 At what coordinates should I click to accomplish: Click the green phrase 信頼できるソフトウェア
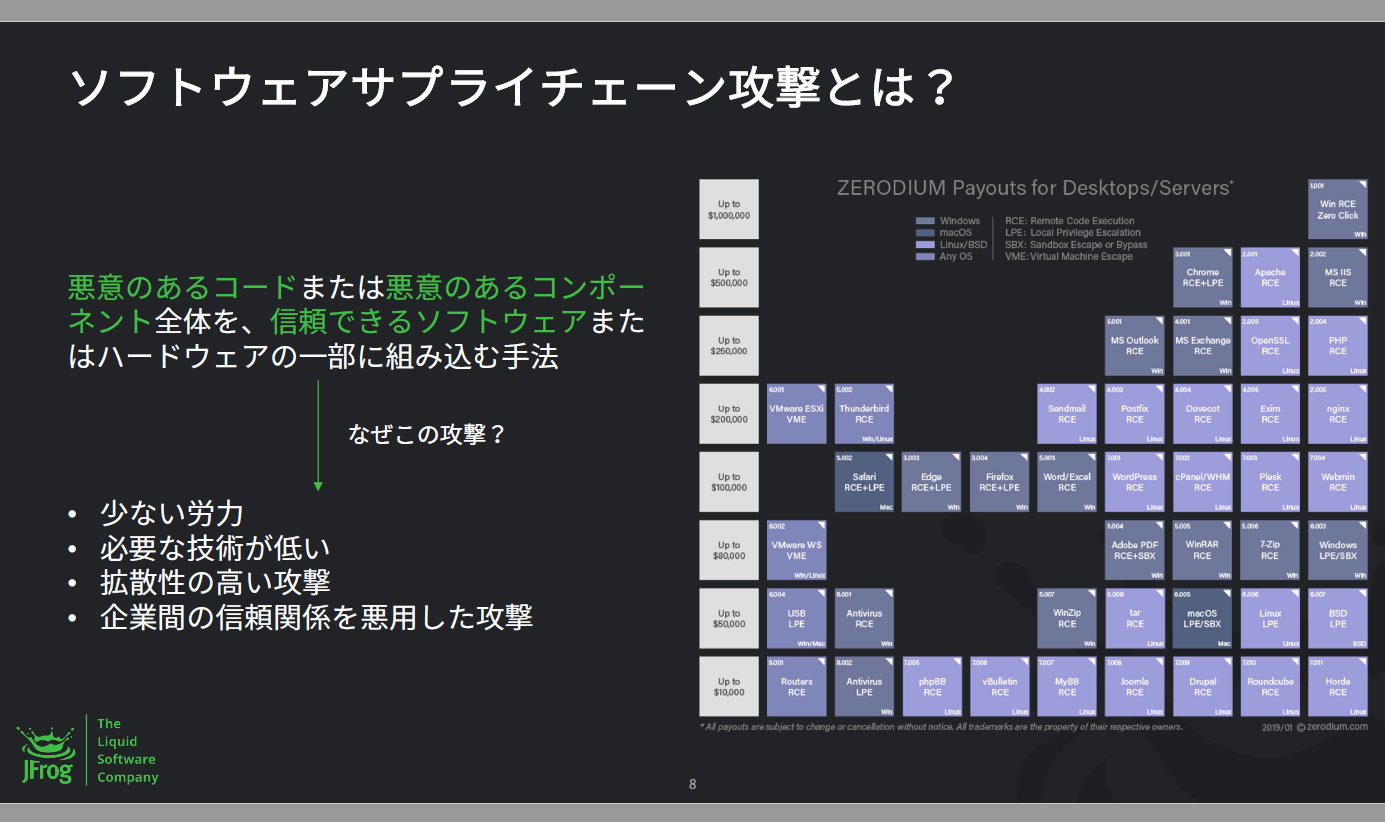tap(429, 322)
